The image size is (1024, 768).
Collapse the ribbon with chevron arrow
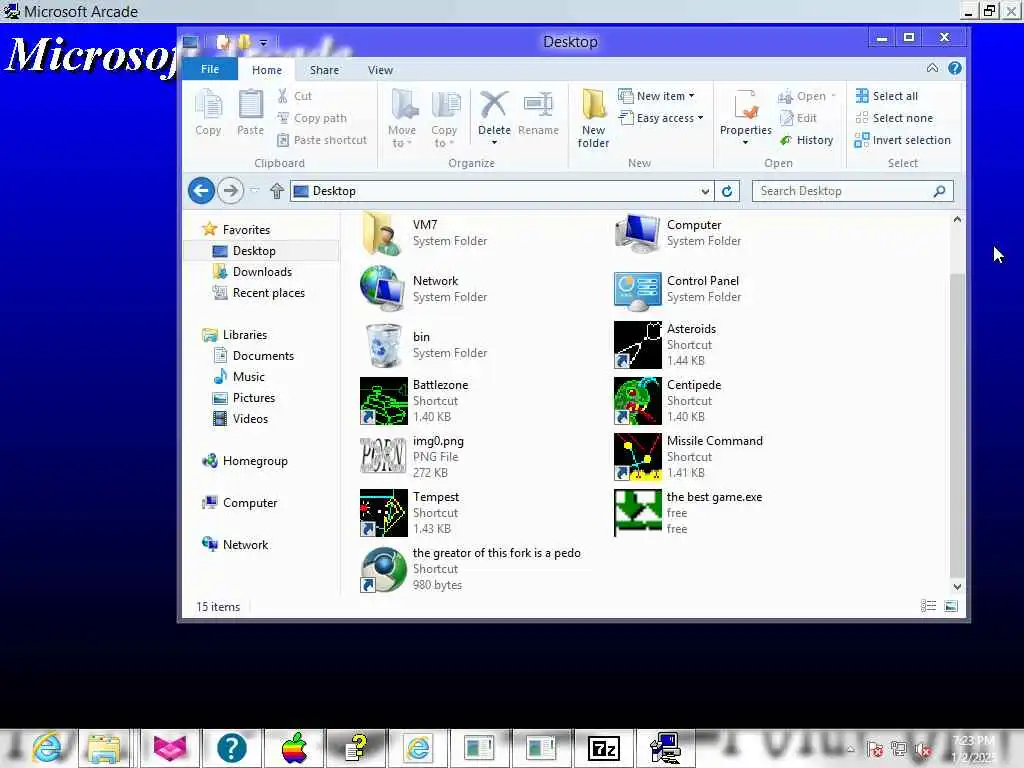coord(932,68)
